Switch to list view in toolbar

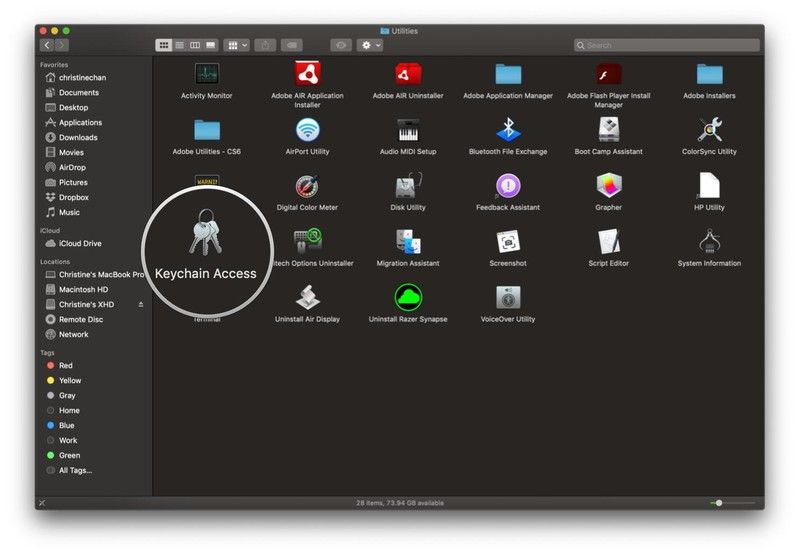[180, 45]
